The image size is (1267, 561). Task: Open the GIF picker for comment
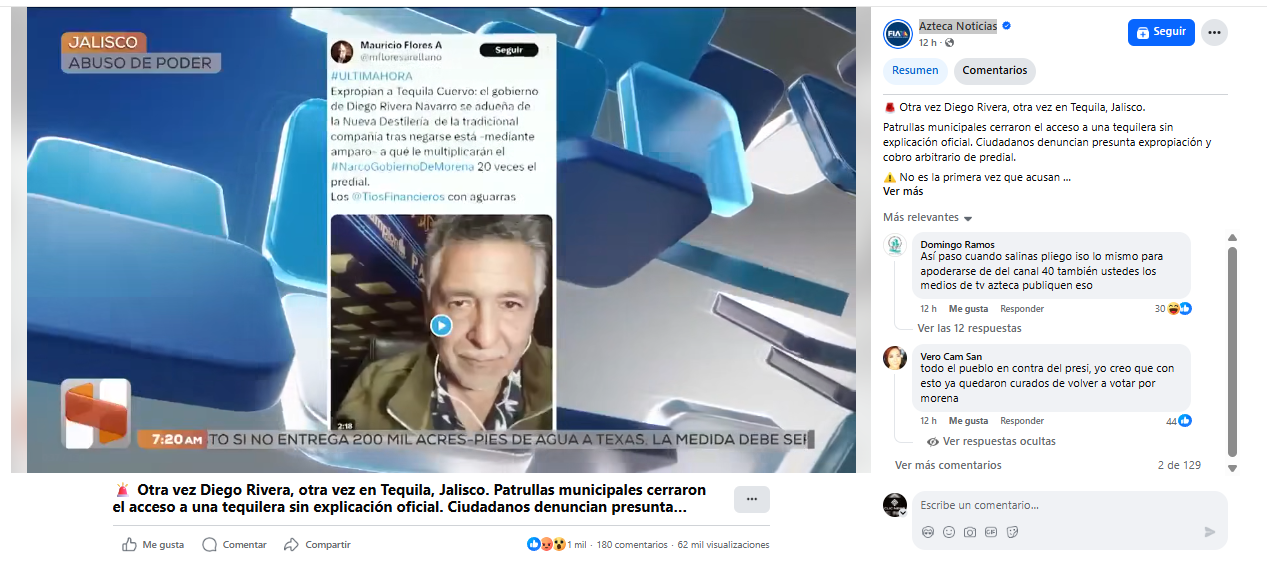point(991,532)
